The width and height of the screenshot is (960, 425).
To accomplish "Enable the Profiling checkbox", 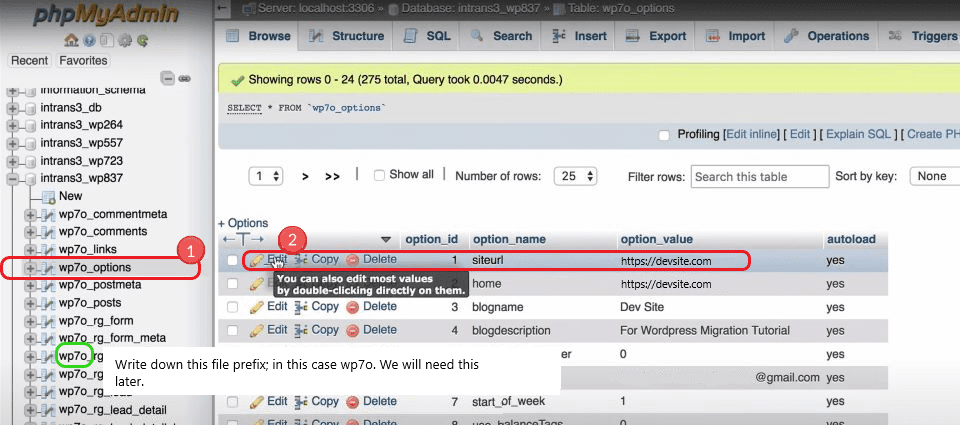I will pos(664,135).
